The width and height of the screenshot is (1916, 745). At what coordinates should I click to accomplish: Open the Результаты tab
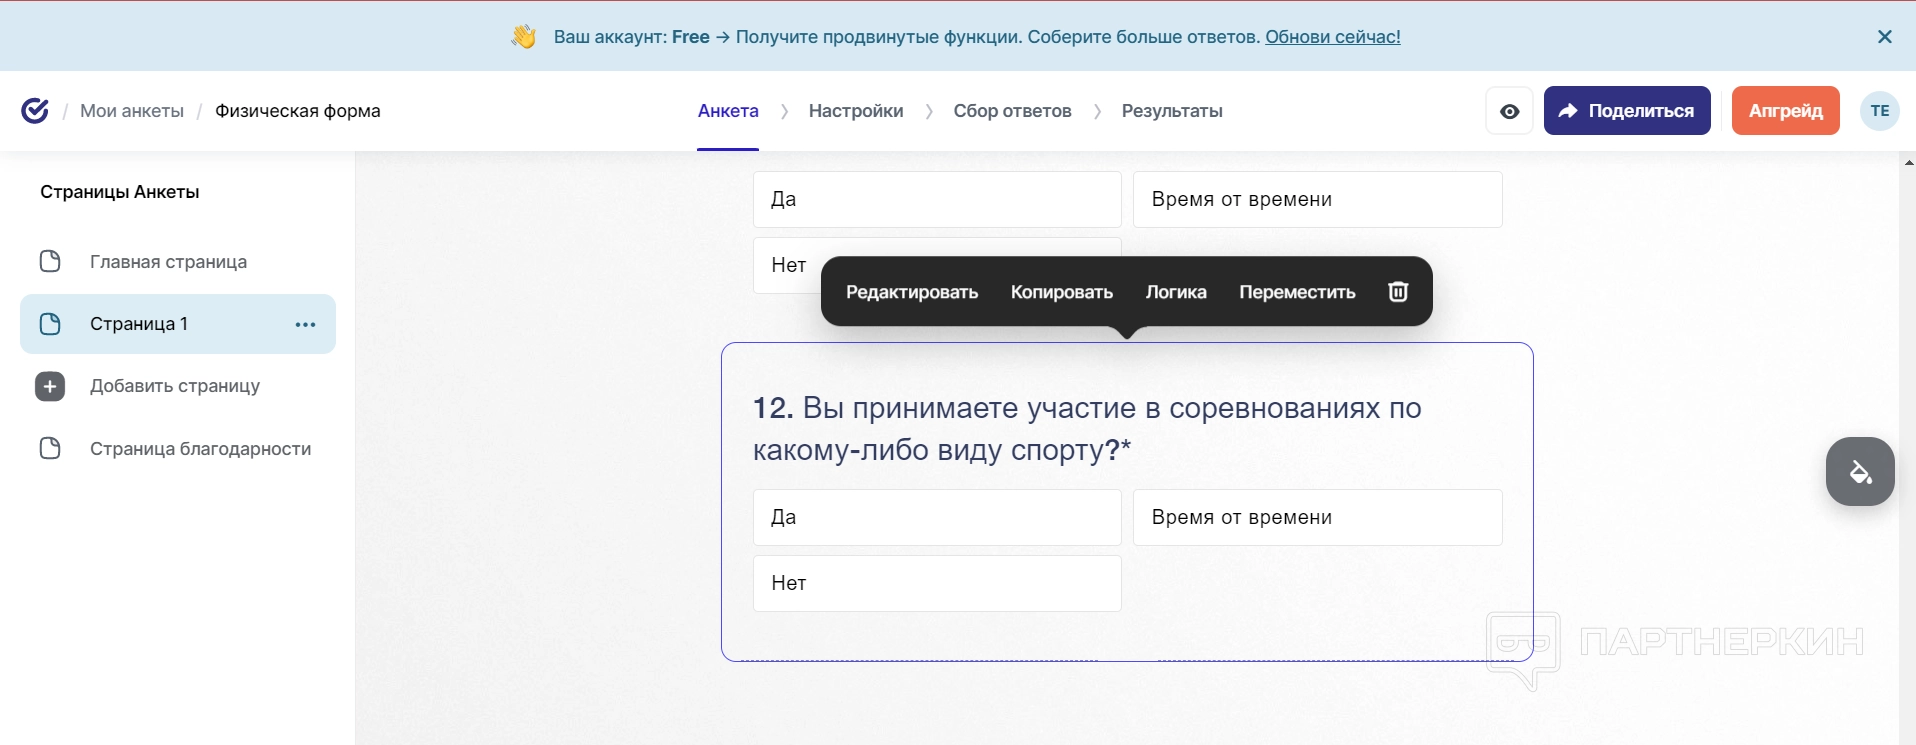[x=1171, y=111]
